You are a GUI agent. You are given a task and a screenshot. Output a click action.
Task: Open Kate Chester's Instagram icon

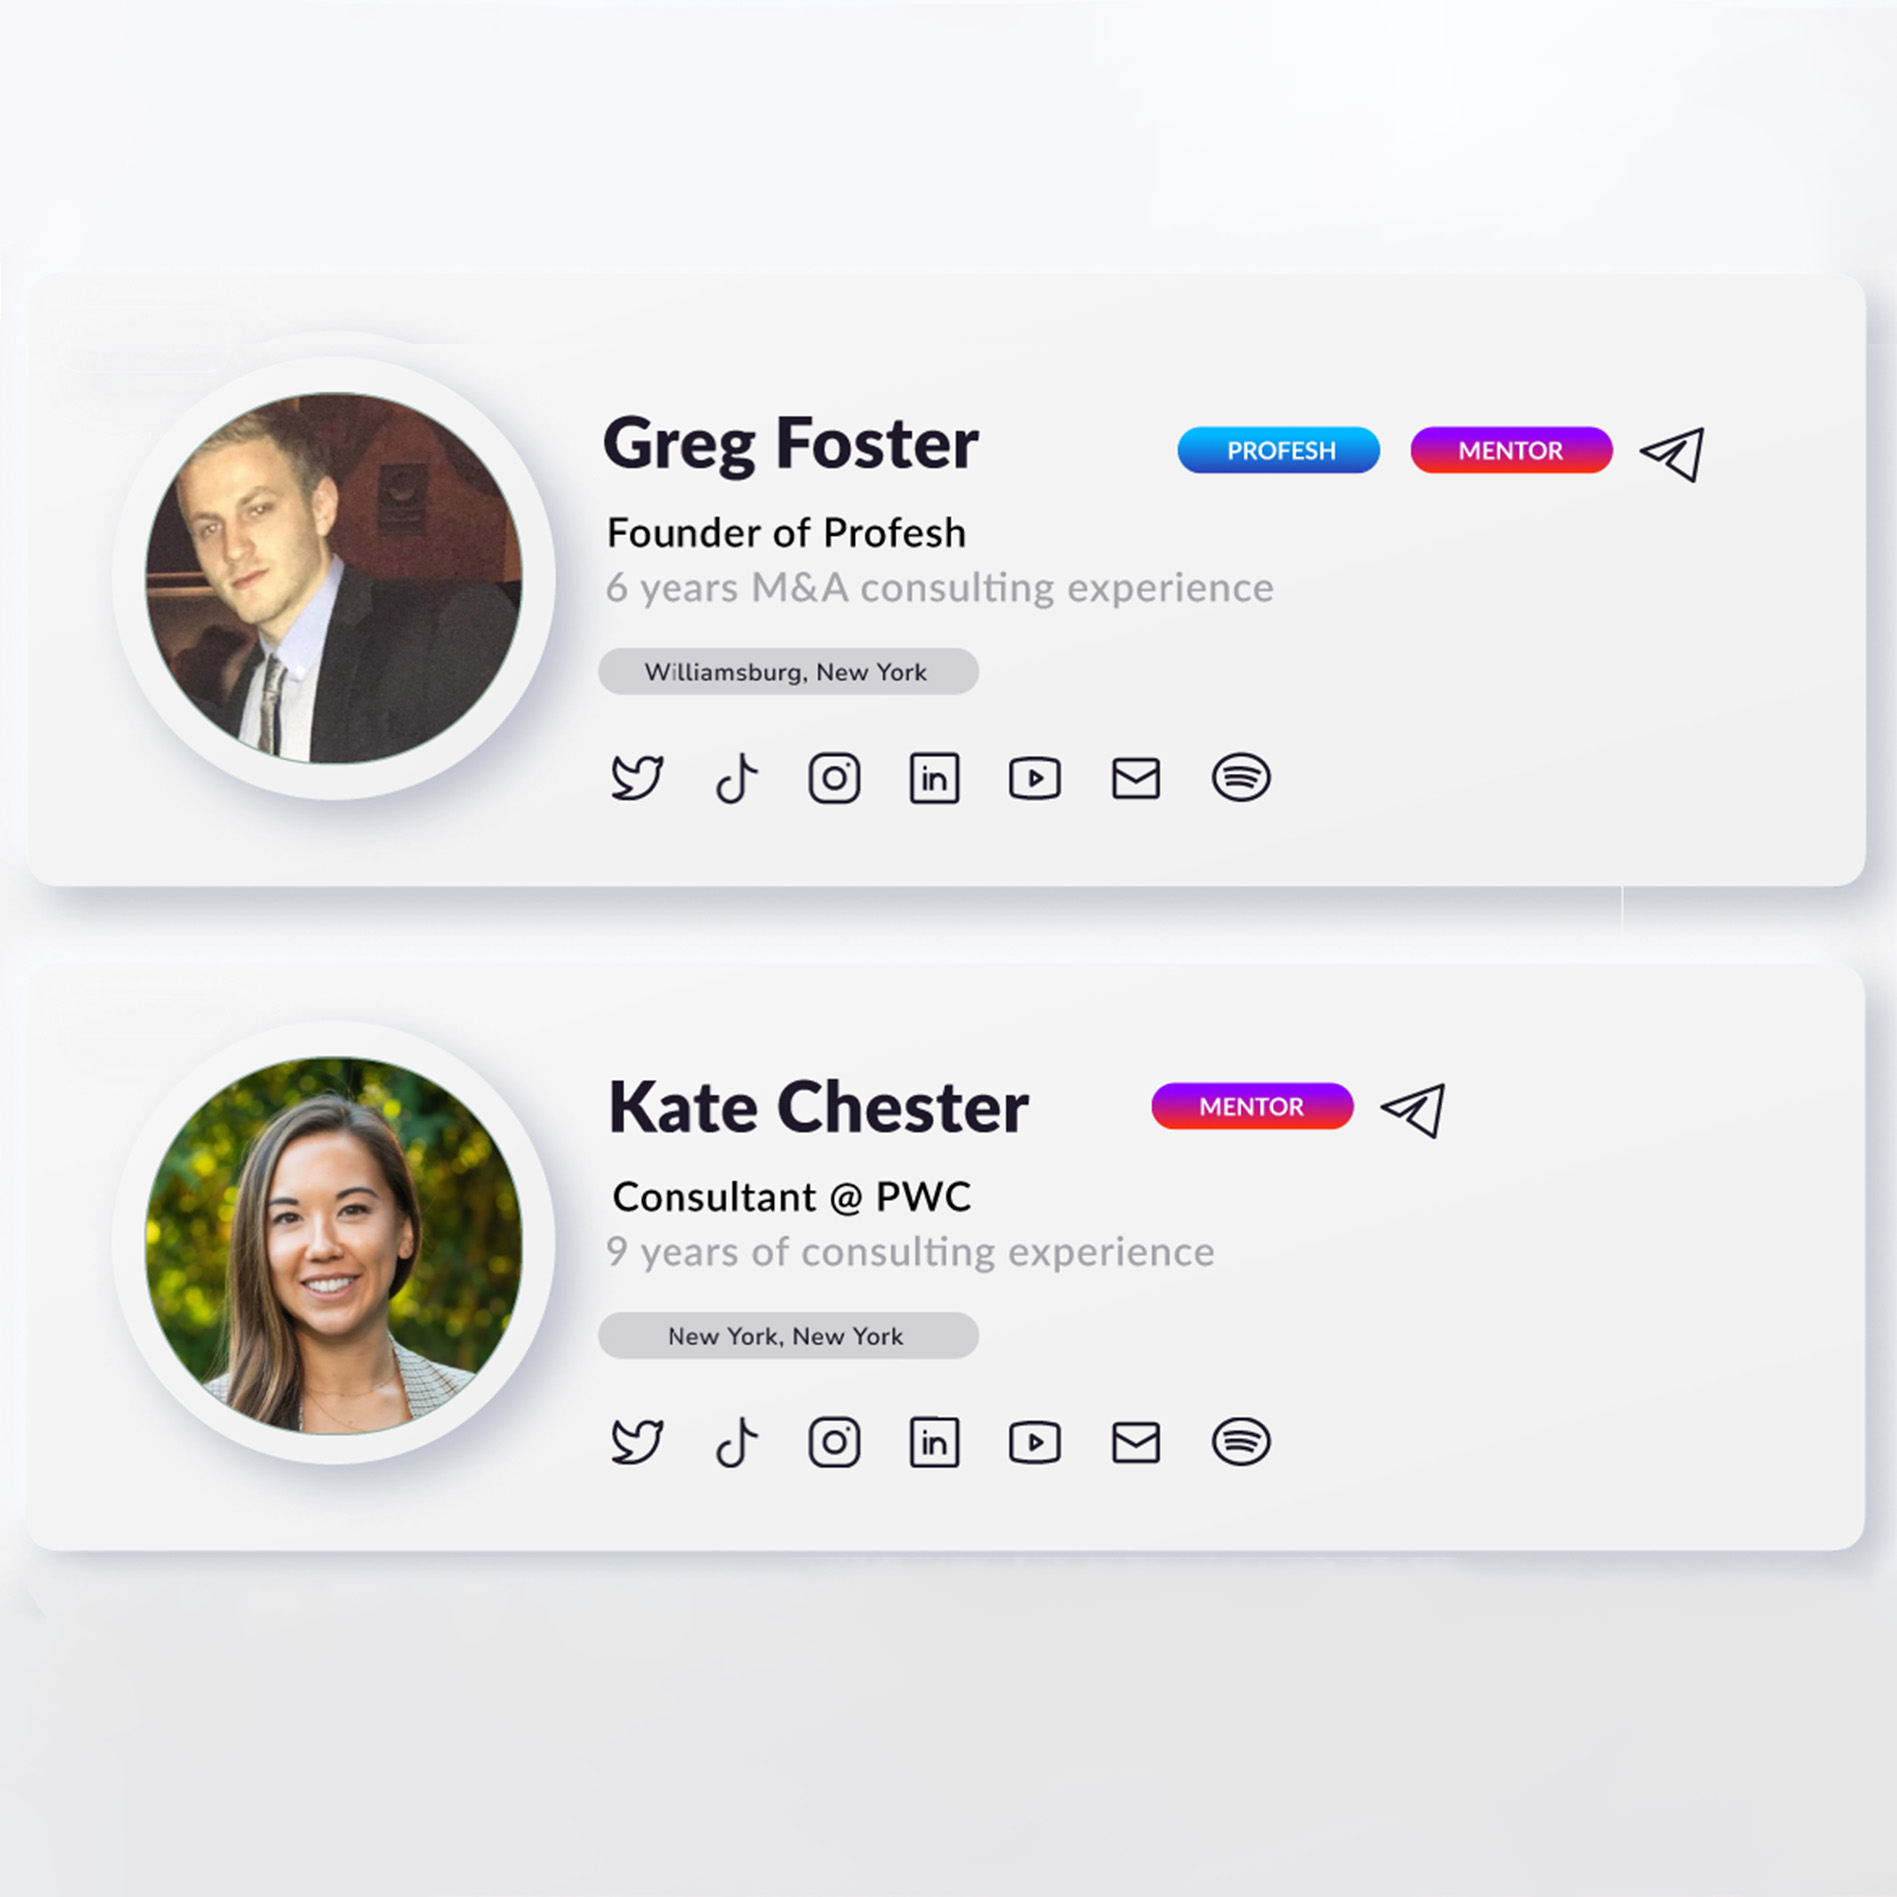click(834, 1442)
